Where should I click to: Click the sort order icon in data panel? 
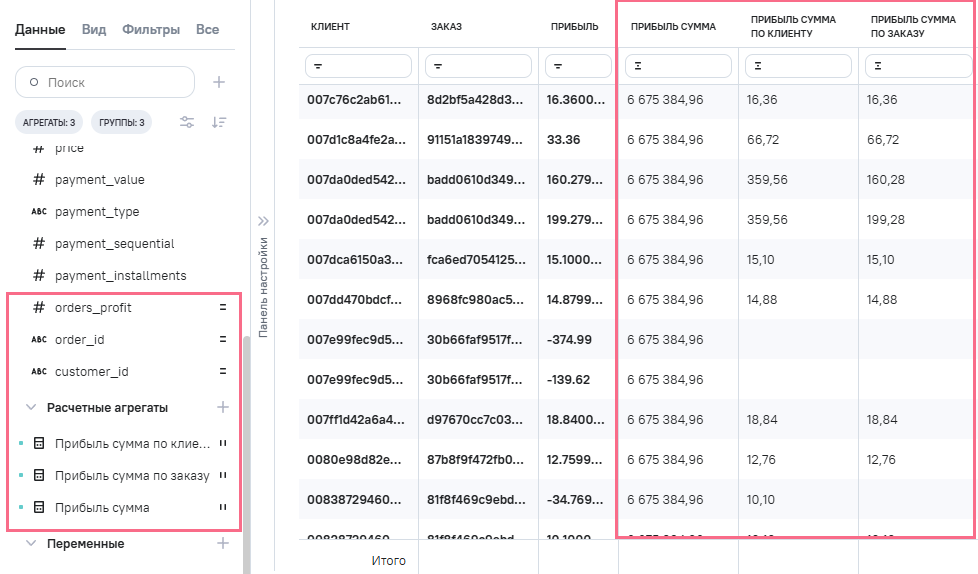(x=219, y=122)
